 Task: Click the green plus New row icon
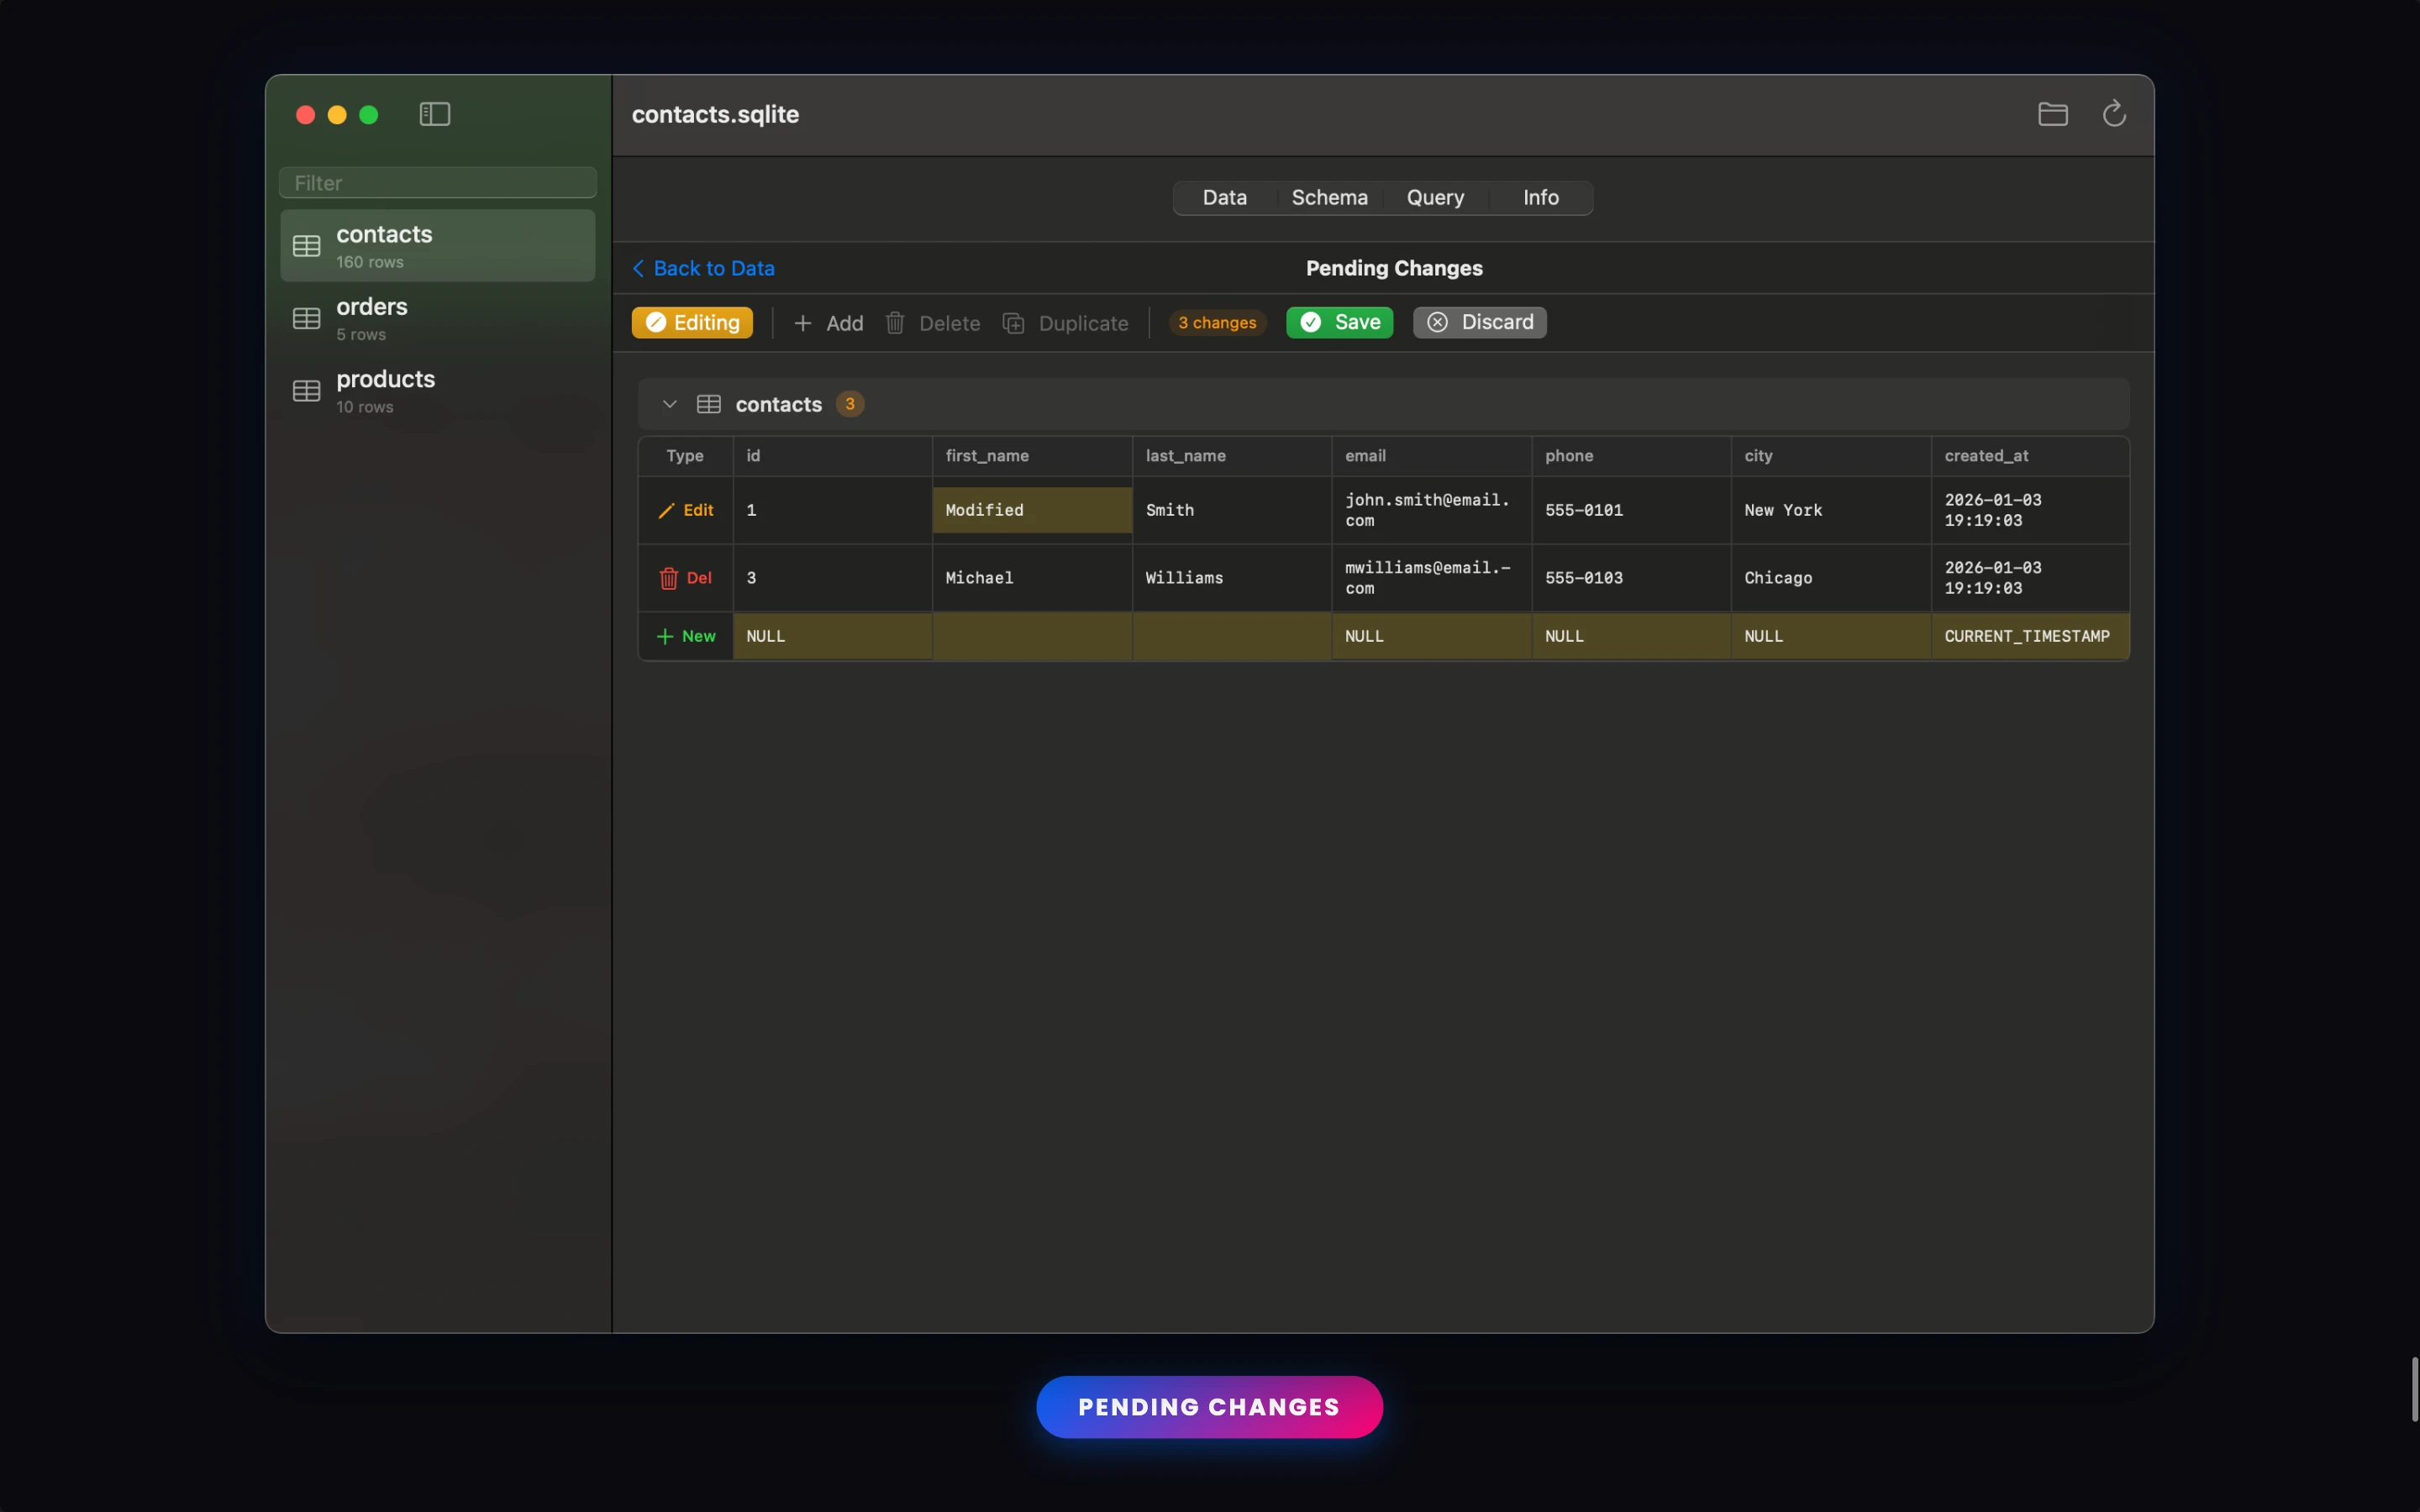click(665, 637)
